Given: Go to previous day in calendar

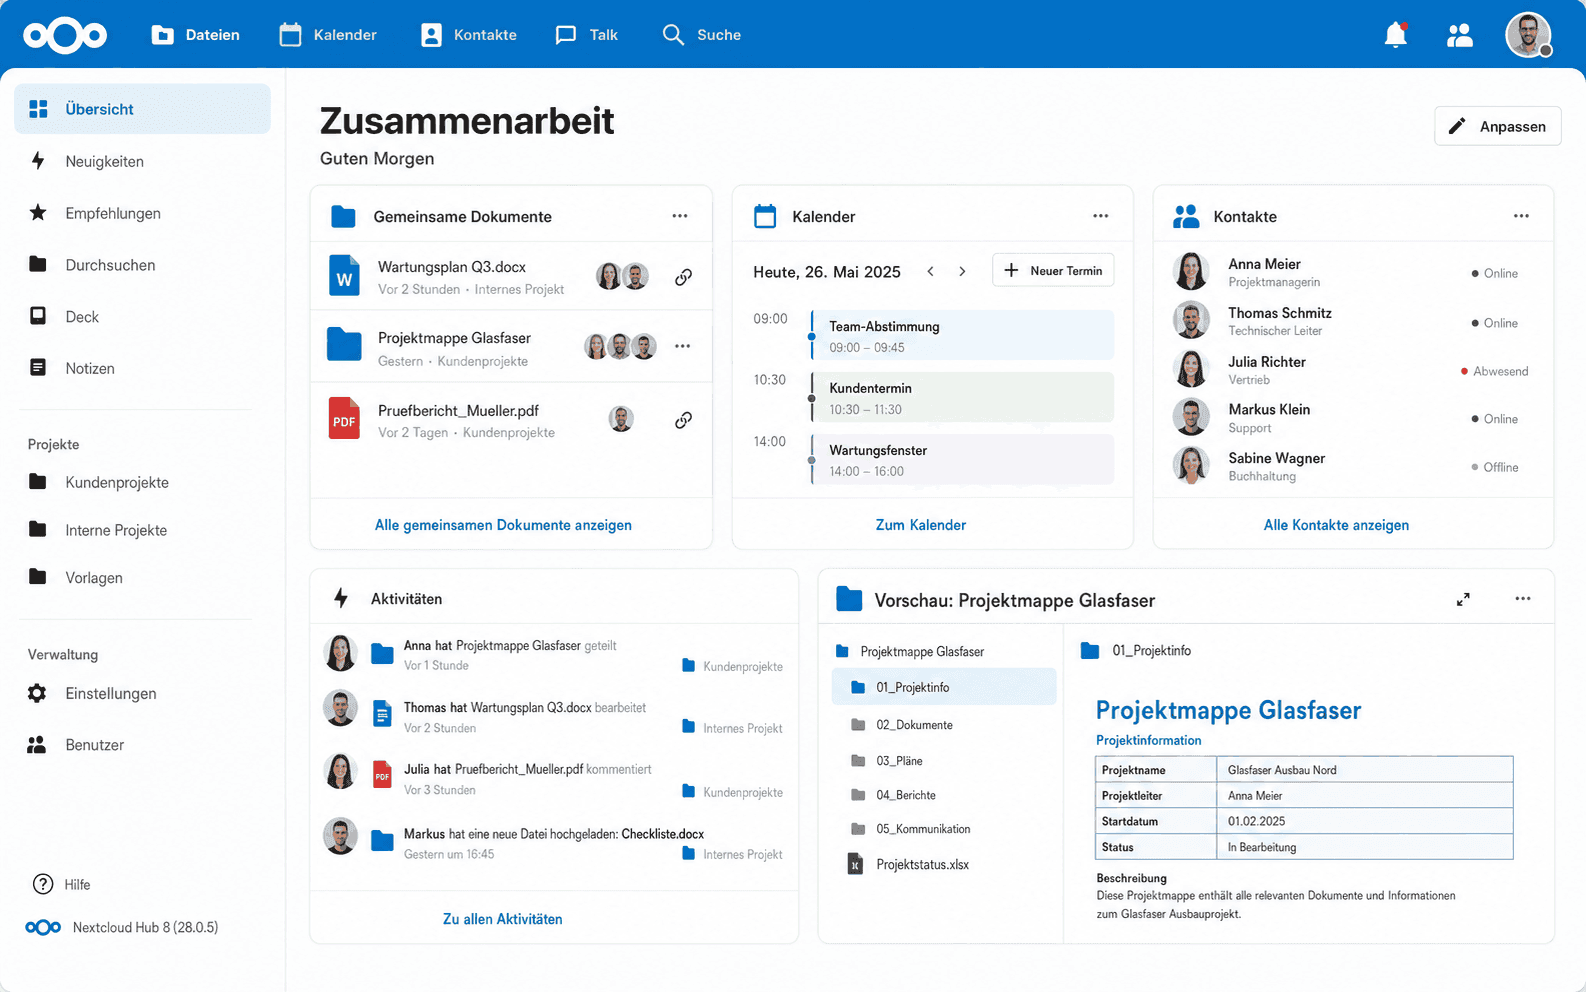Looking at the screenshot, I should (x=931, y=272).
